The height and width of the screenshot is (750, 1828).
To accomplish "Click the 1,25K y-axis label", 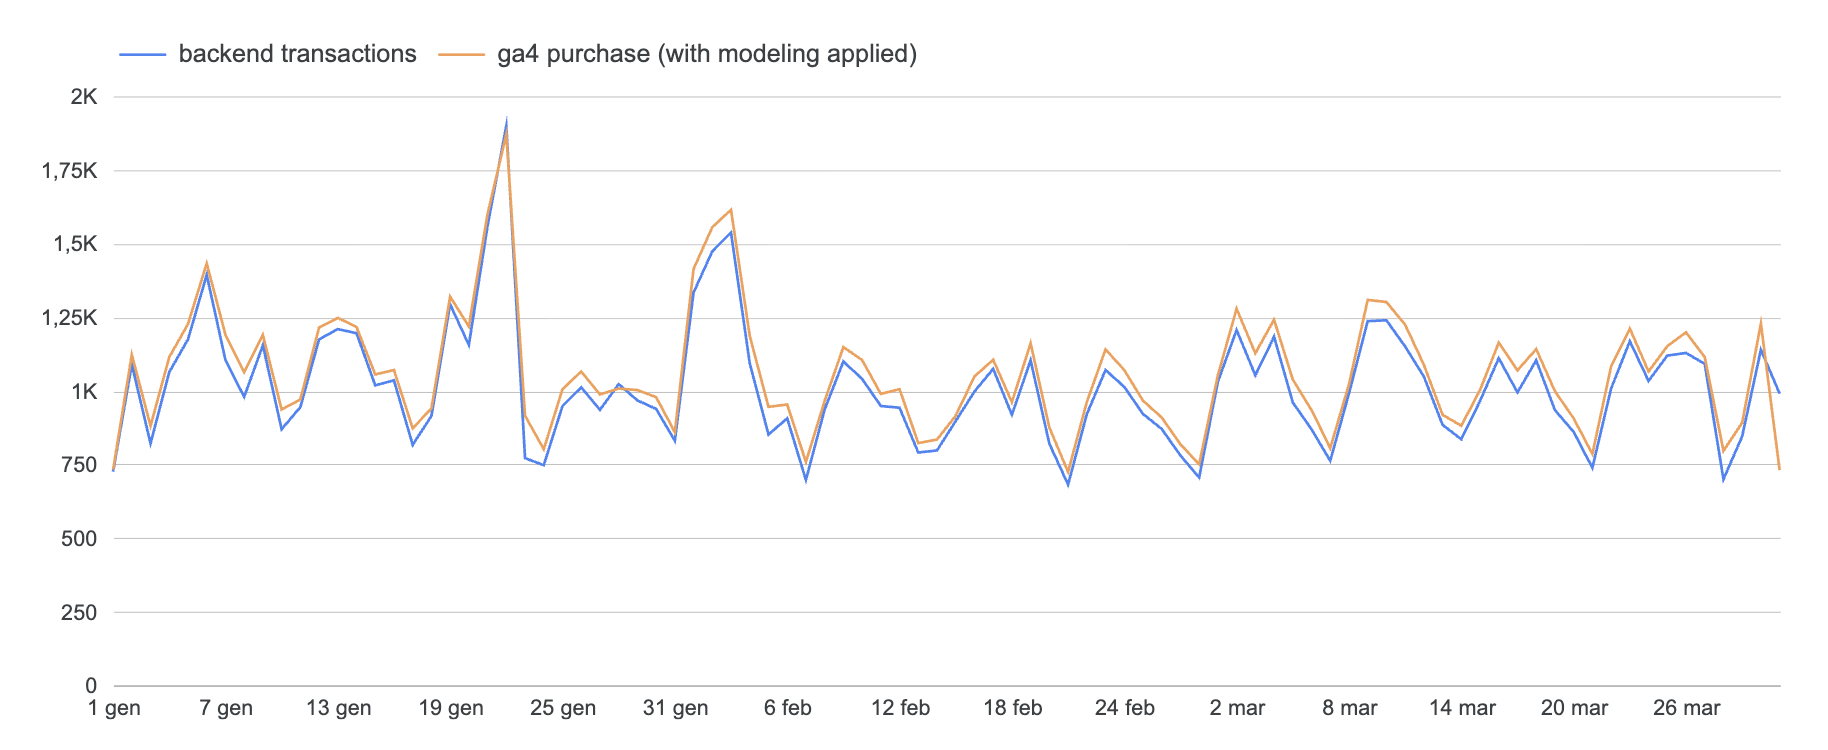I will [69, 318].
